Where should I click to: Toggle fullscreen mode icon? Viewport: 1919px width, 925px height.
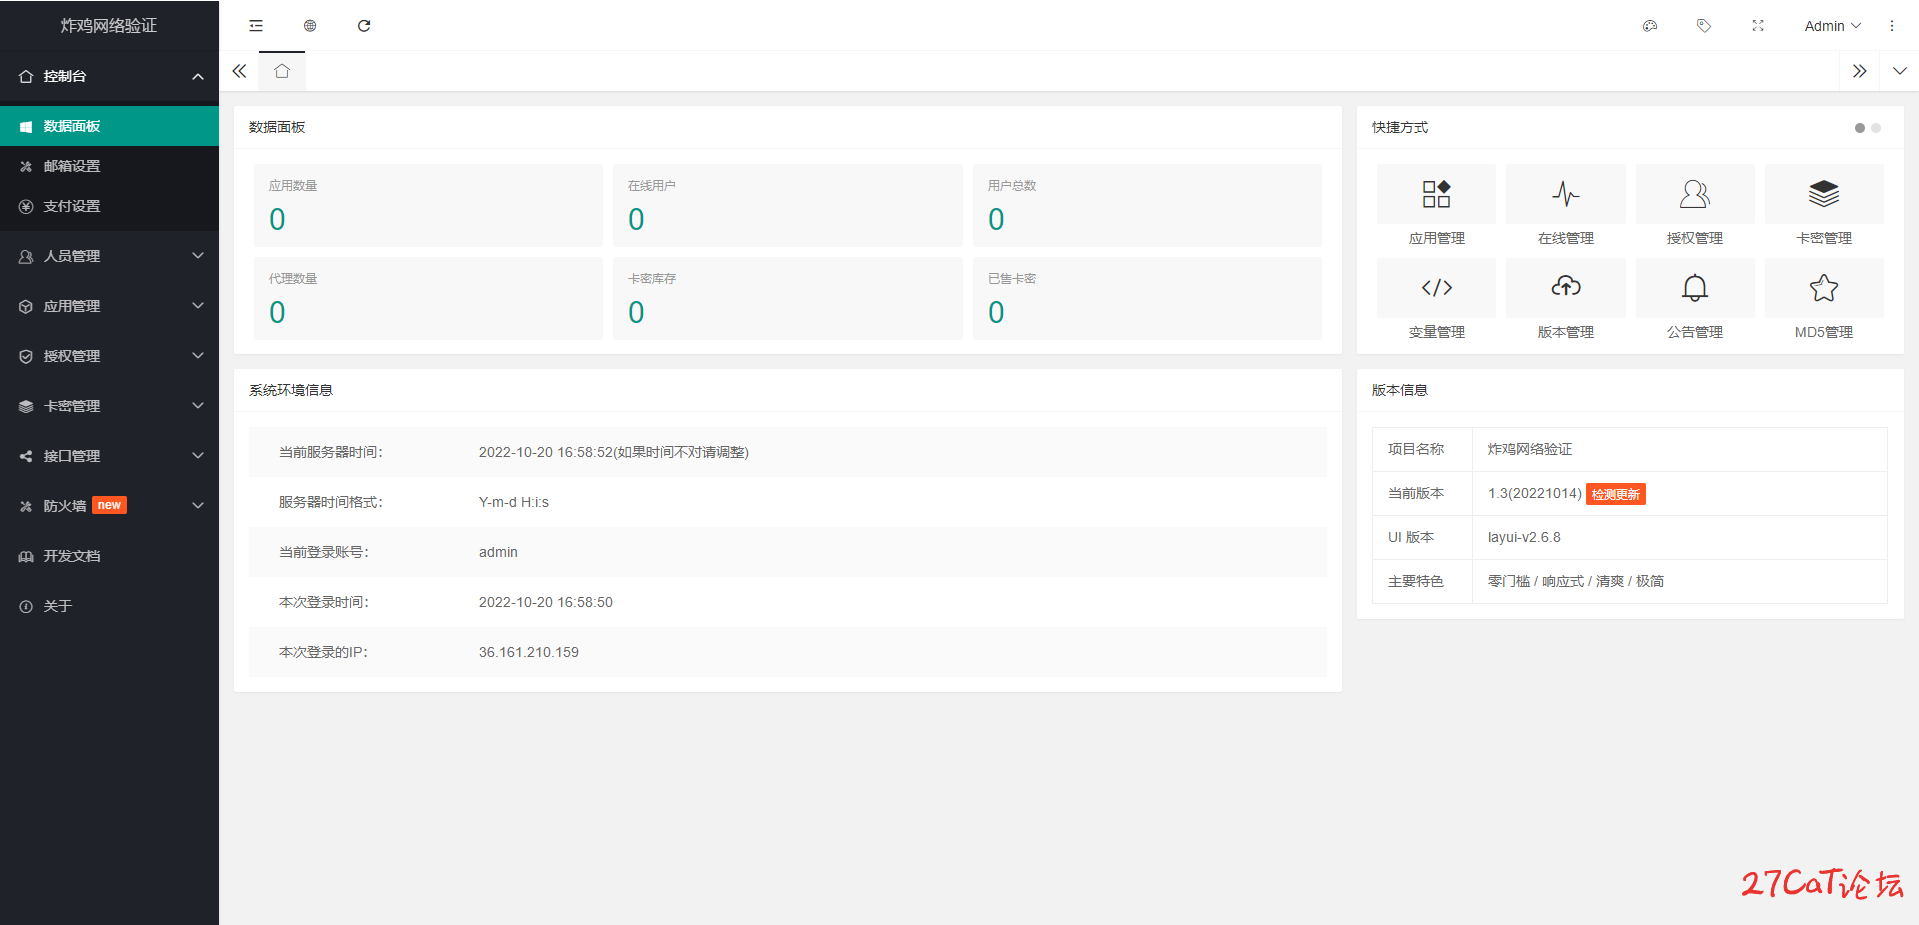point(1758,26)
